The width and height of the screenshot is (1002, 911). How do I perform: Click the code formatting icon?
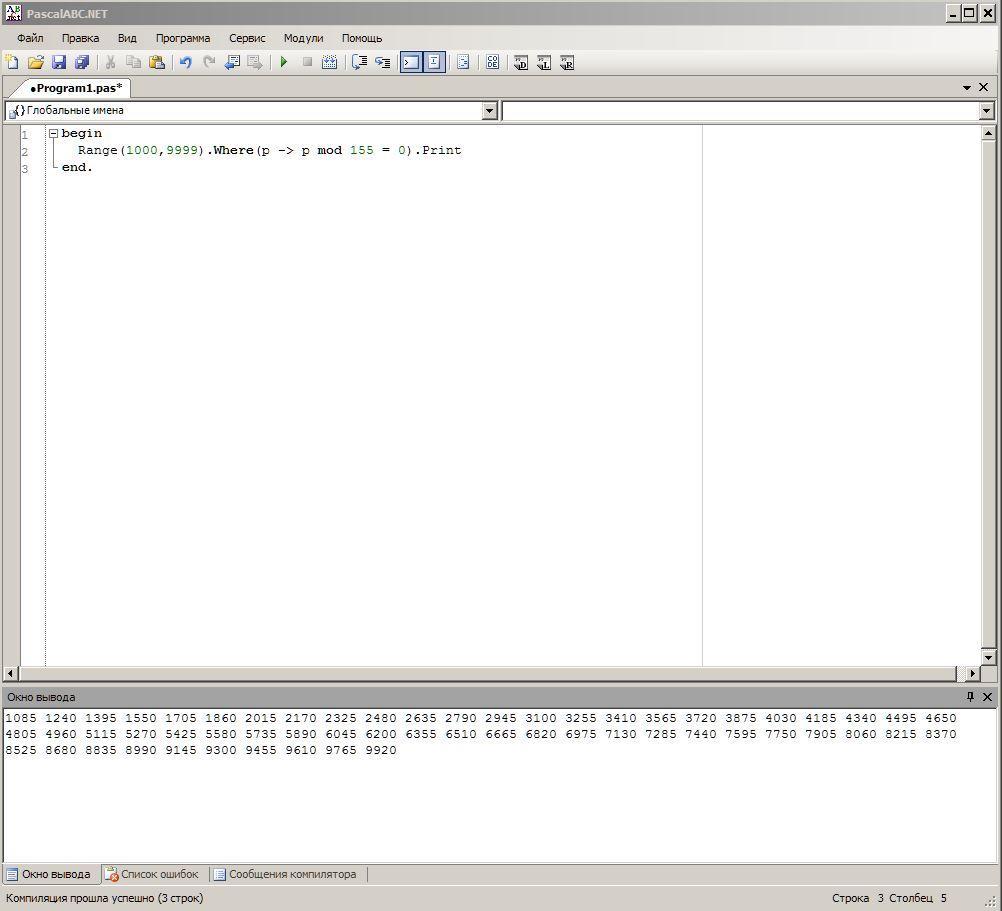[463, 62]
